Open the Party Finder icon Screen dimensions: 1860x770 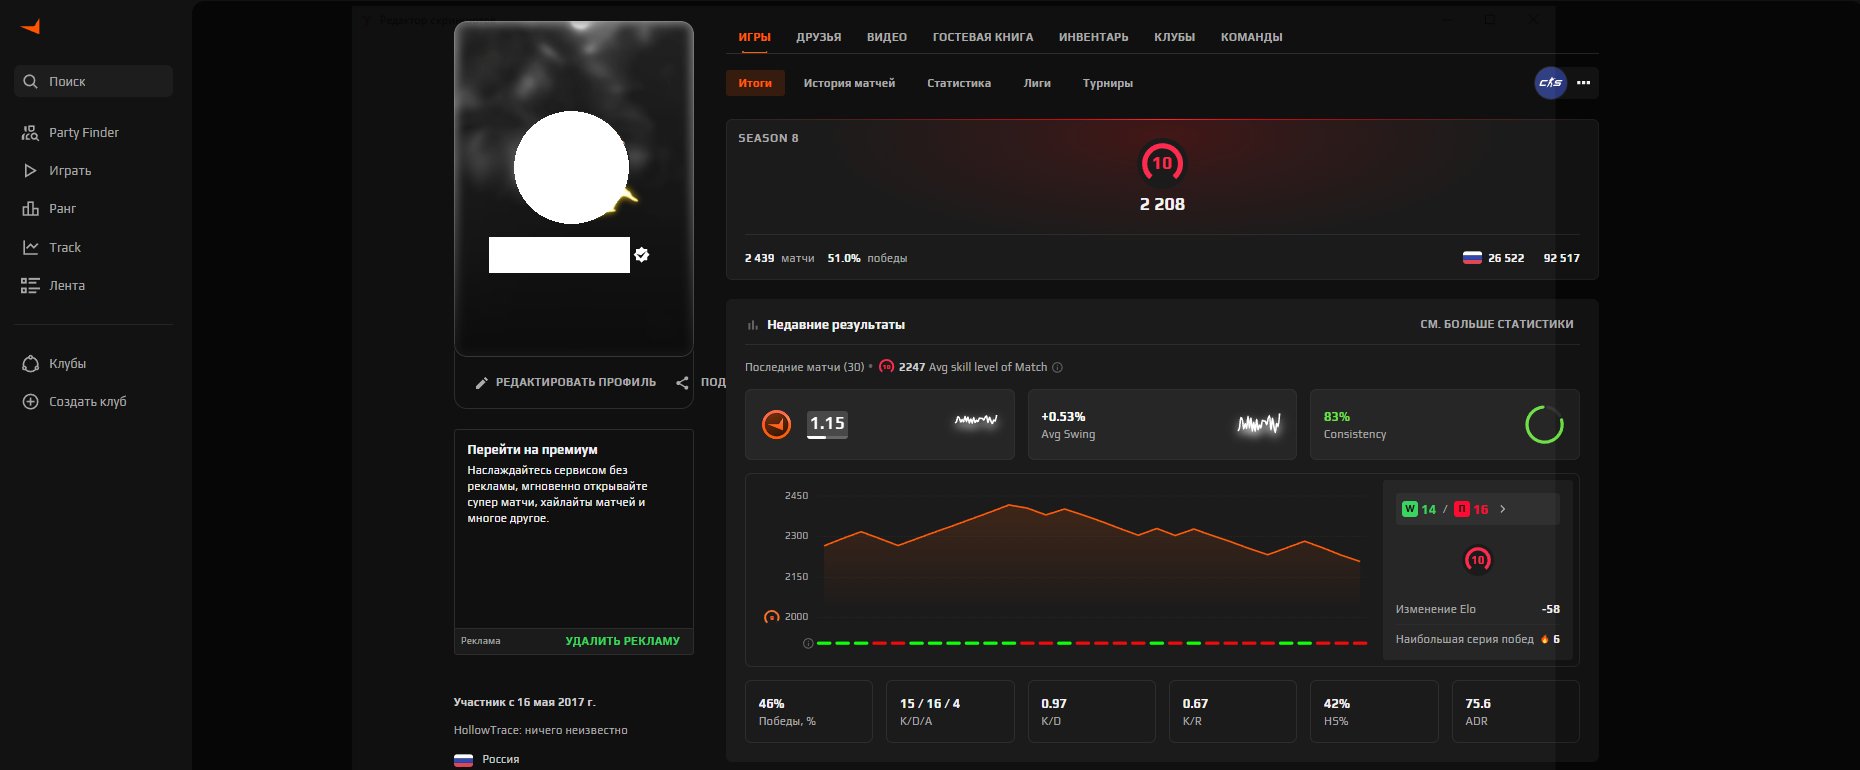[x=30, y=132]
